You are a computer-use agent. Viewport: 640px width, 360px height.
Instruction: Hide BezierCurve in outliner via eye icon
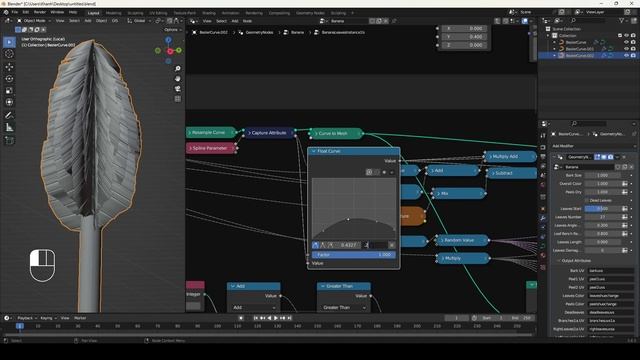[626, 42]
